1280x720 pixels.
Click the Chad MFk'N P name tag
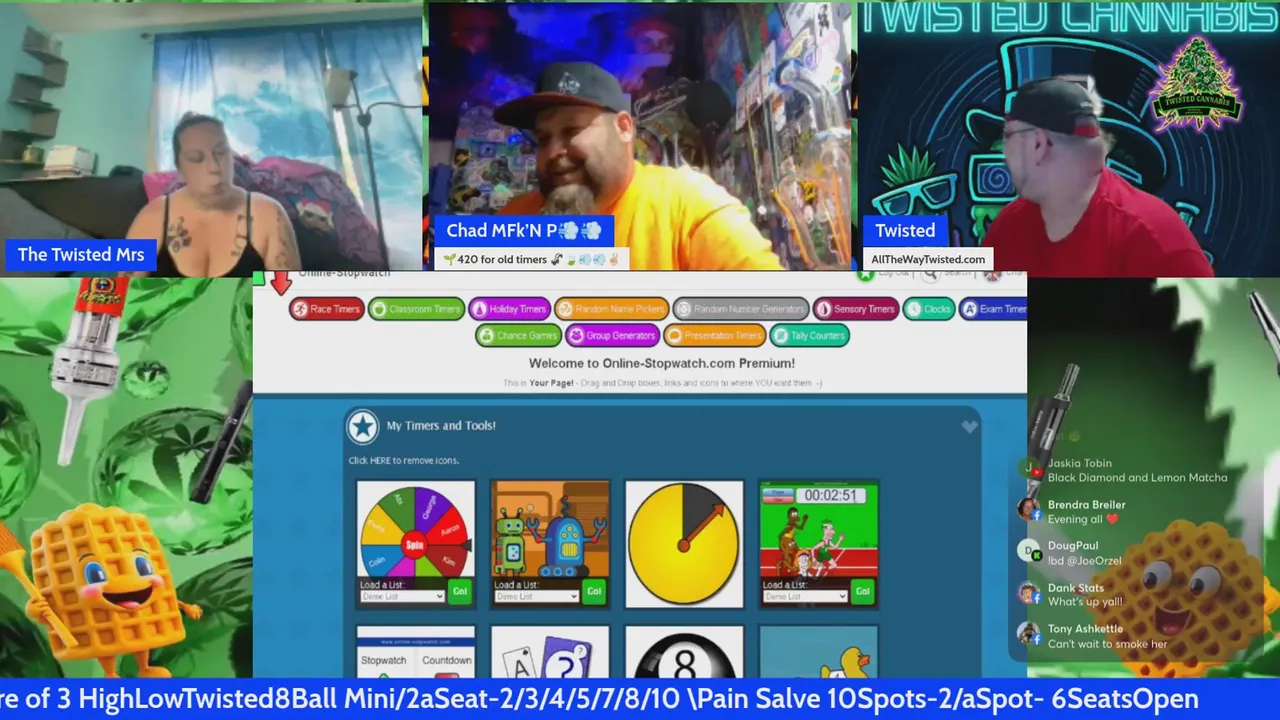click(x=523, y=231)
